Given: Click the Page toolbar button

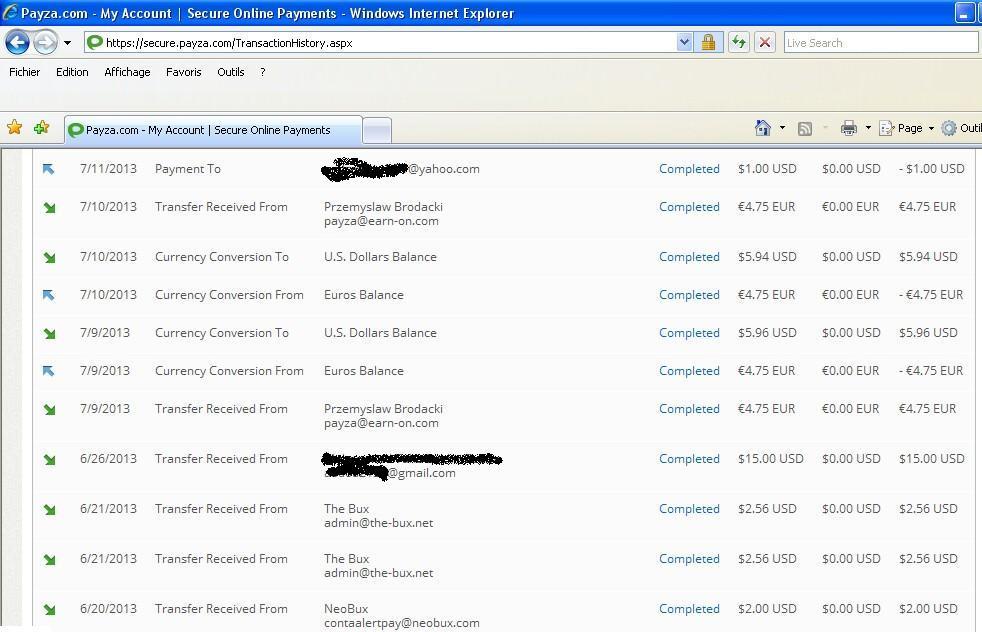Looking at the screenshot, I should click(x=901, y=128).
